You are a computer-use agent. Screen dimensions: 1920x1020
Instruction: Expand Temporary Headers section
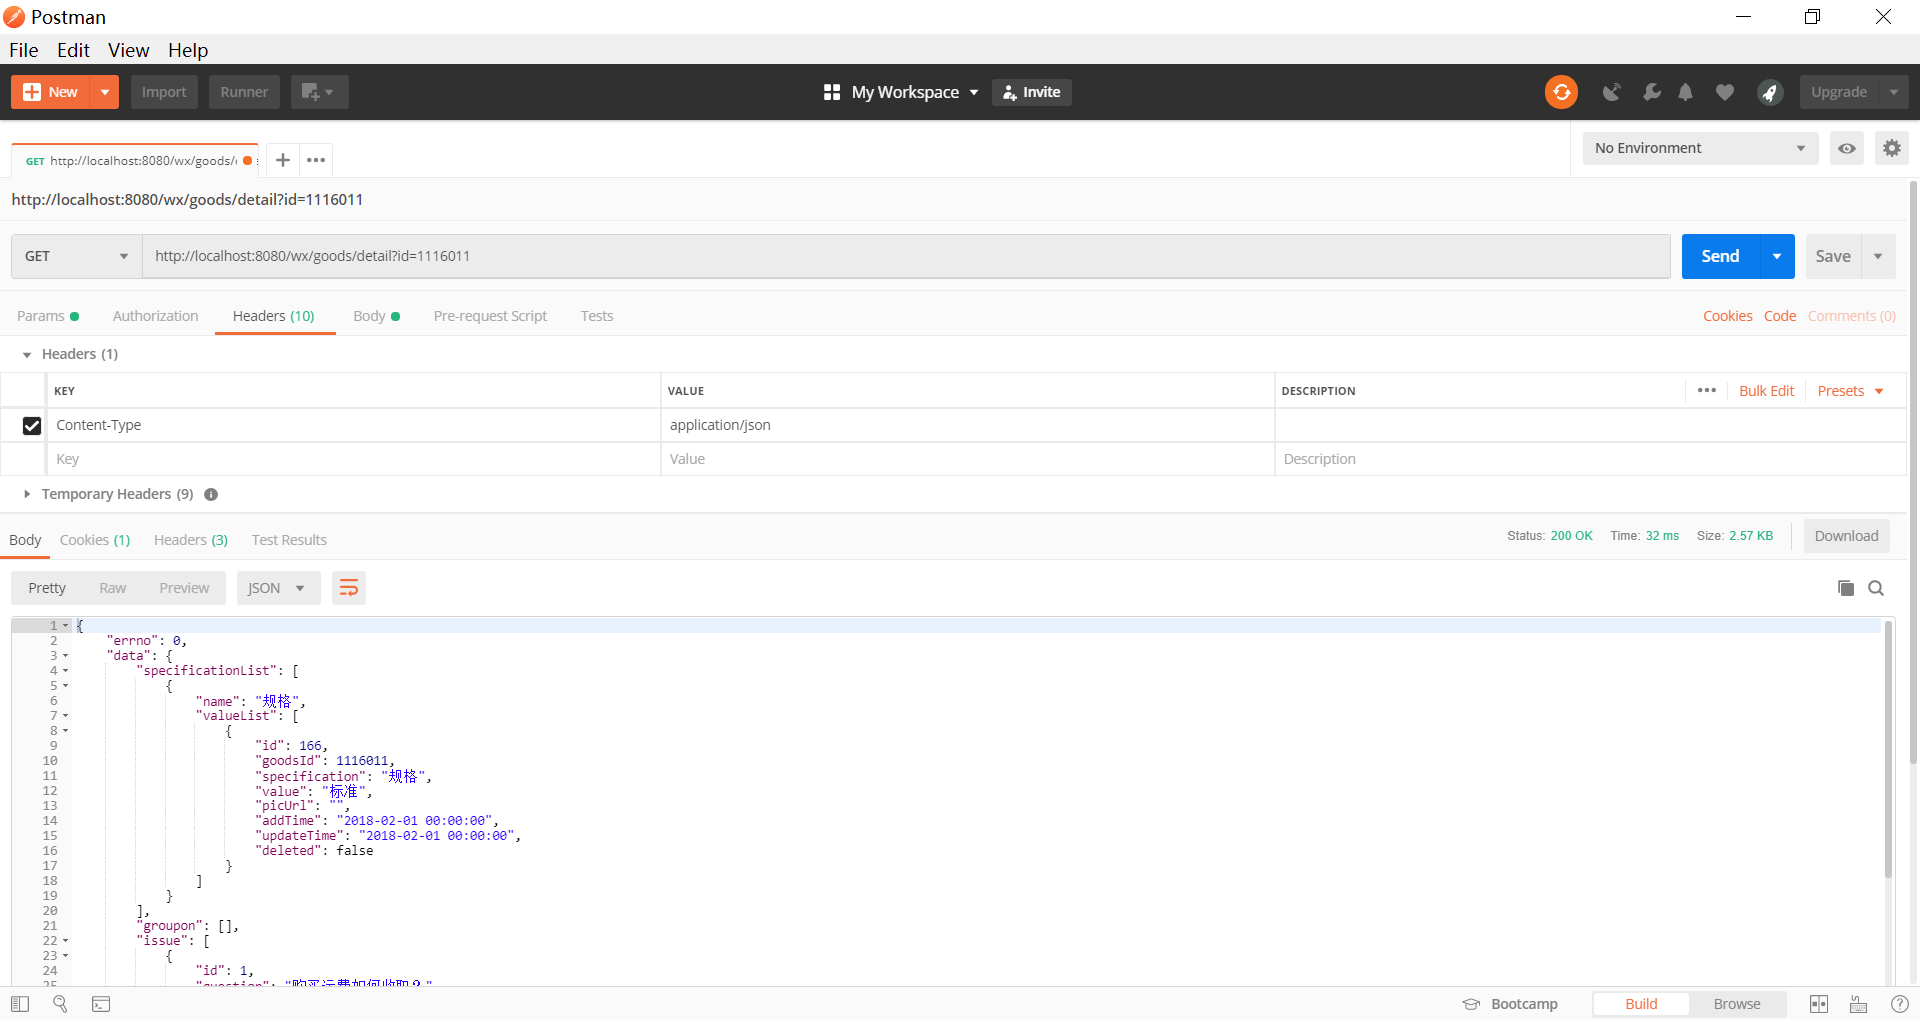coord(27,494)
